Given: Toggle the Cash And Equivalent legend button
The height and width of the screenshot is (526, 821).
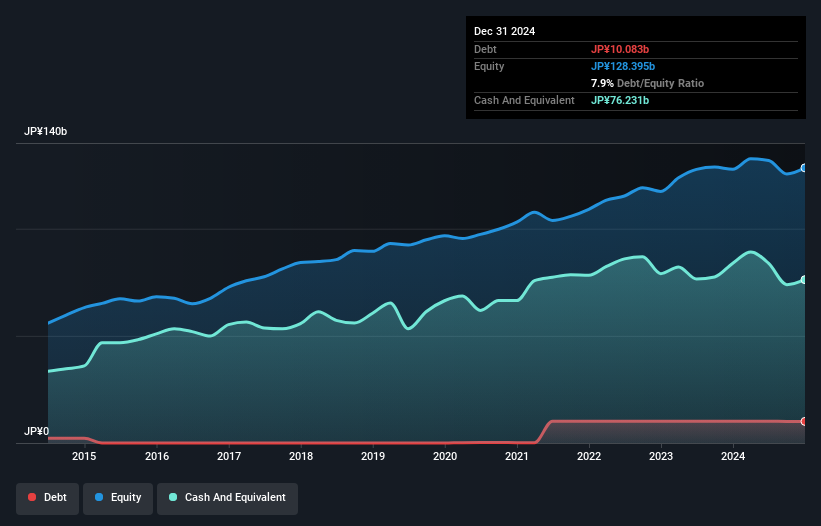Looking at the screenshot, I should [x=227, y=498].
